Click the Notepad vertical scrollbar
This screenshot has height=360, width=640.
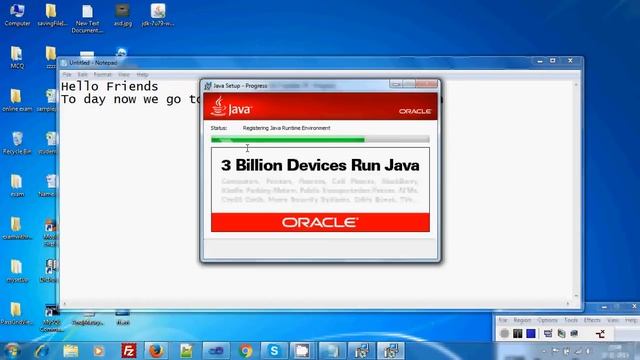coord(576,190)
